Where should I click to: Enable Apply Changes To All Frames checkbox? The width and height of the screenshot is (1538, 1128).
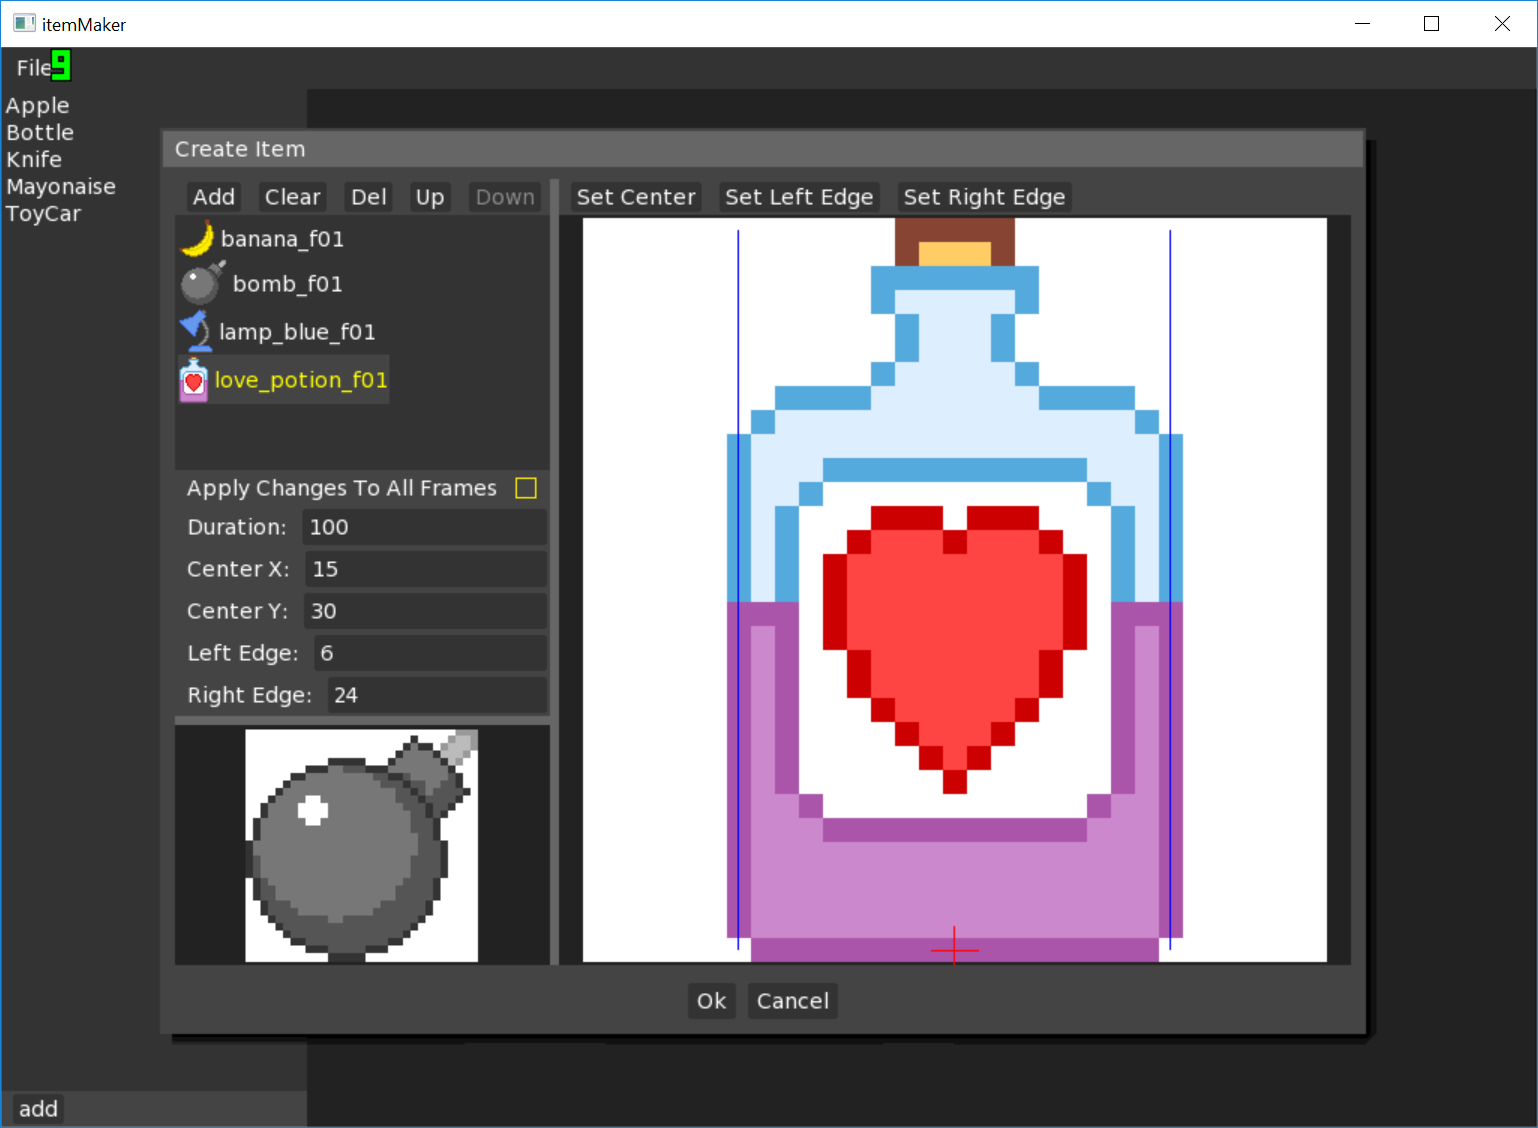525,488
